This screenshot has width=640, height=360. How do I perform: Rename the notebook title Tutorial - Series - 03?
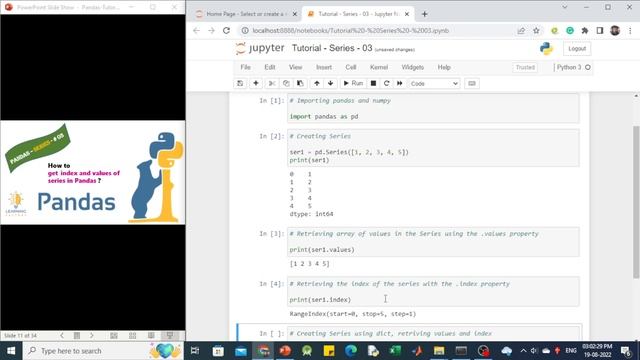(x=332, y=48)
